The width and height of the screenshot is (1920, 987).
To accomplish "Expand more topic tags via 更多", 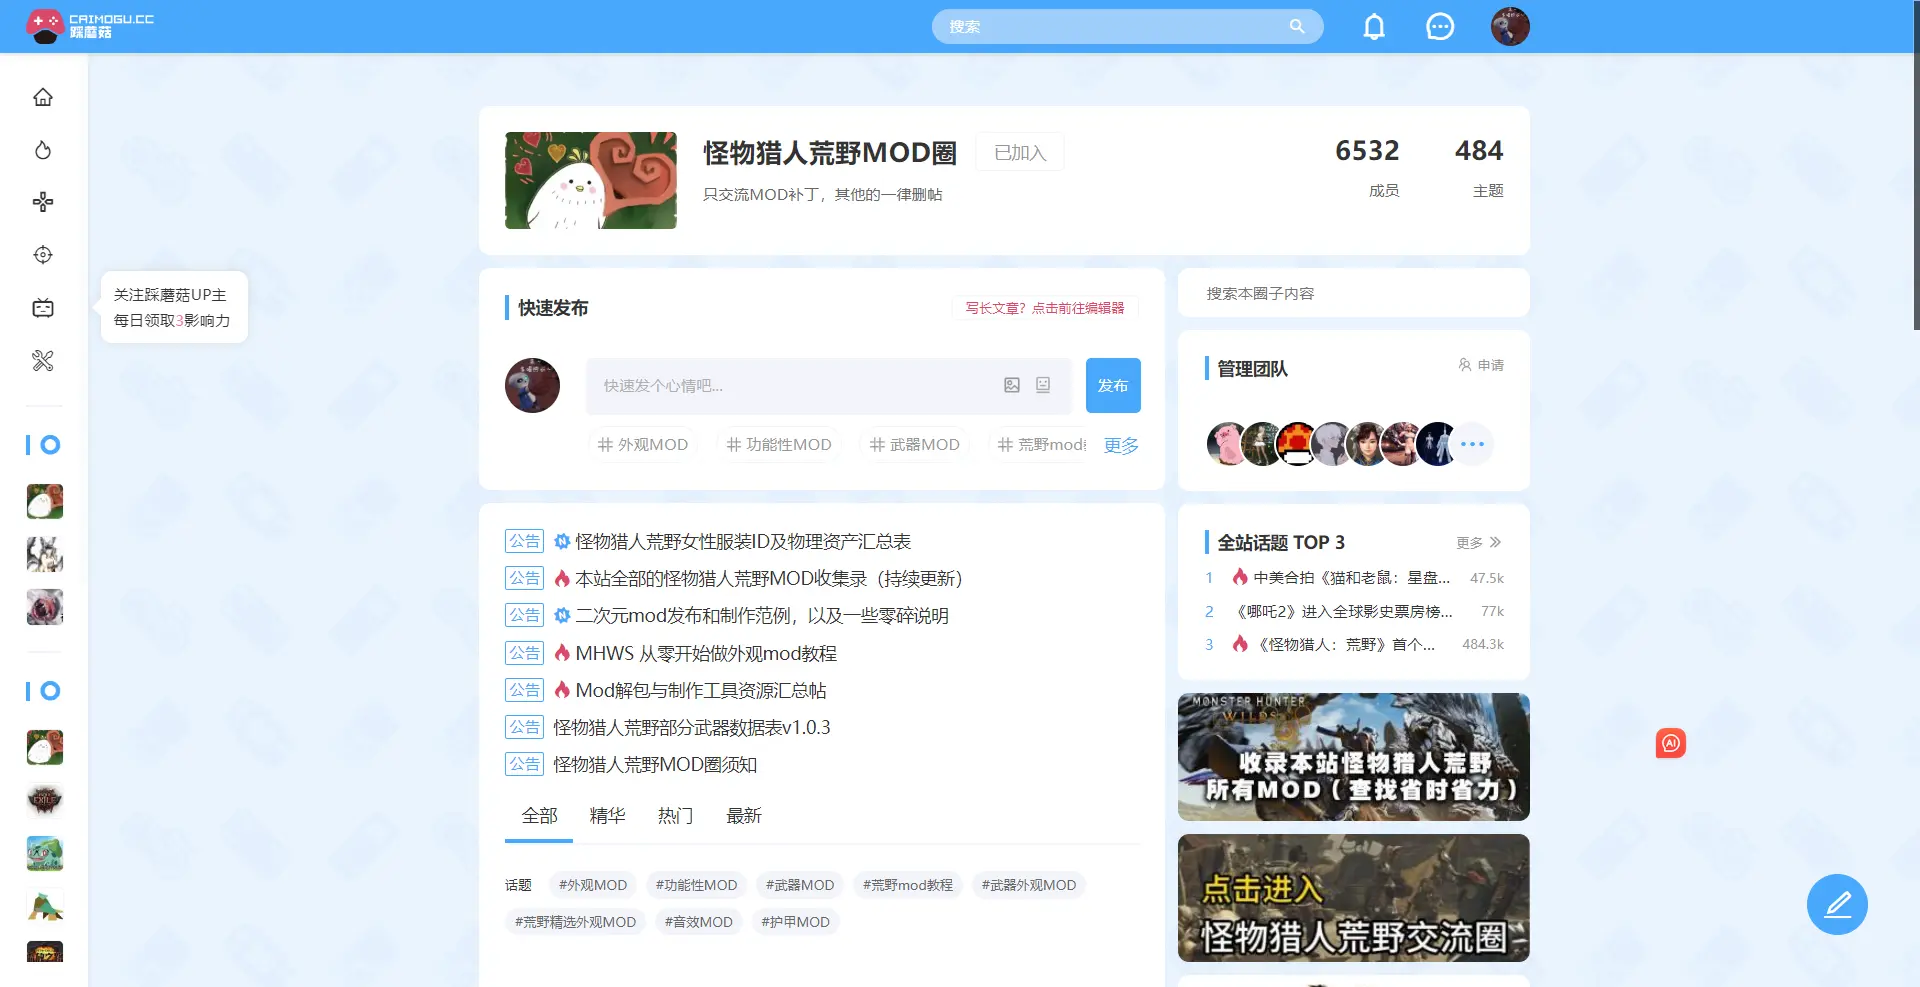I will [x=1120, y=445].
